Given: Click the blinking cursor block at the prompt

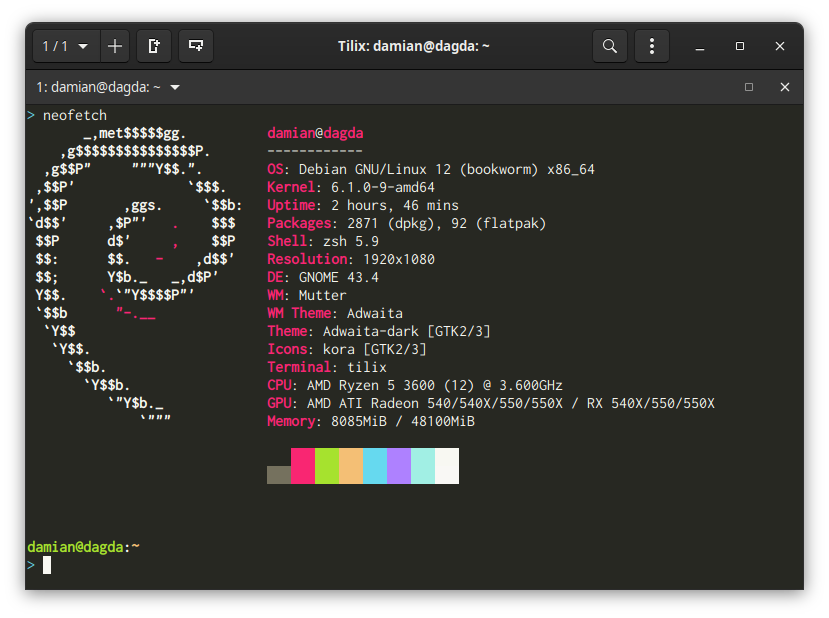Looking at the screenshot, I should (x=45, y=565).
